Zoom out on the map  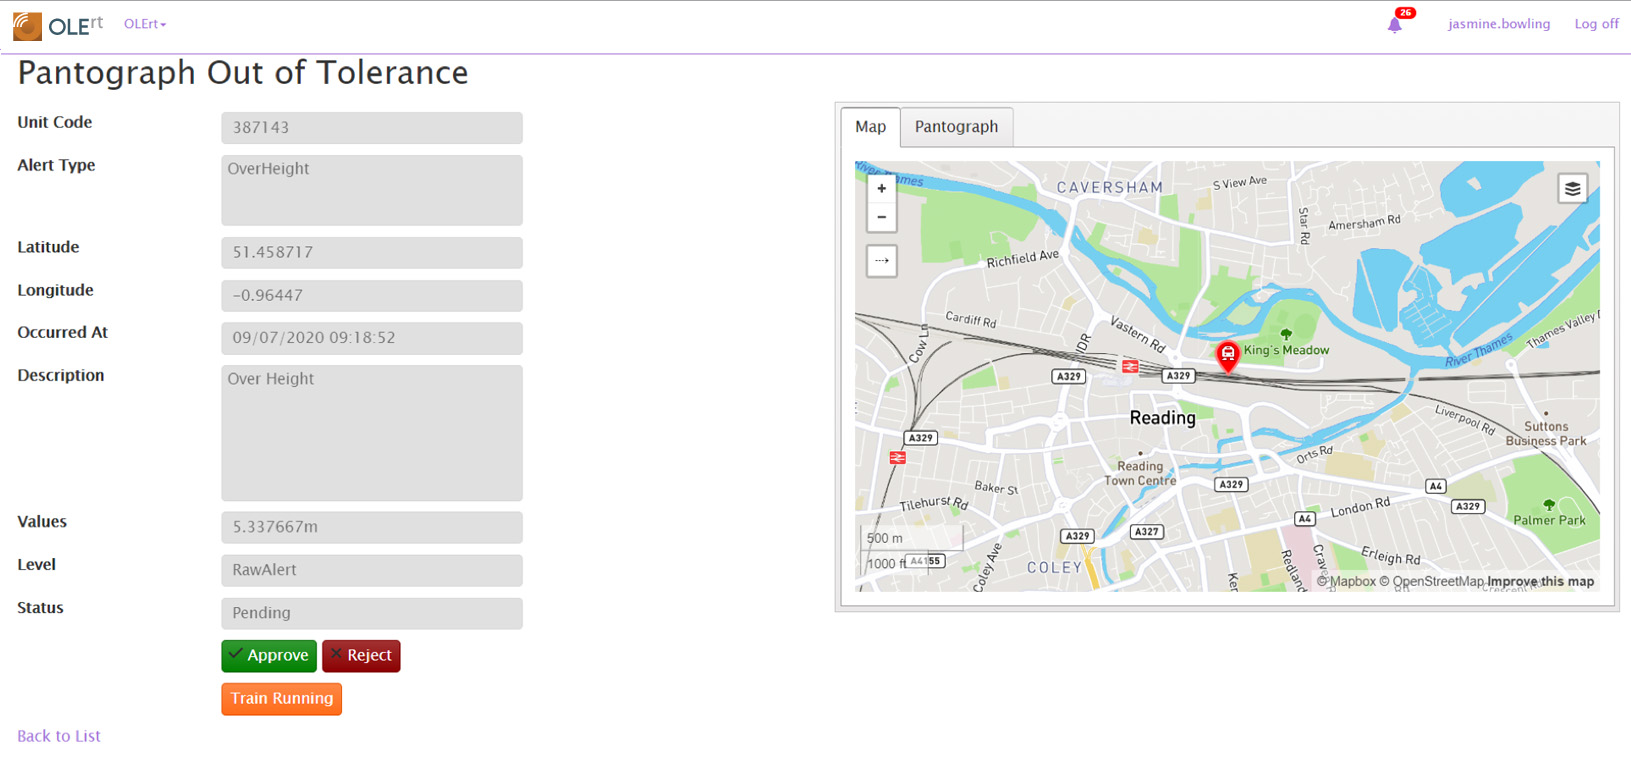(x=881, y=217)
